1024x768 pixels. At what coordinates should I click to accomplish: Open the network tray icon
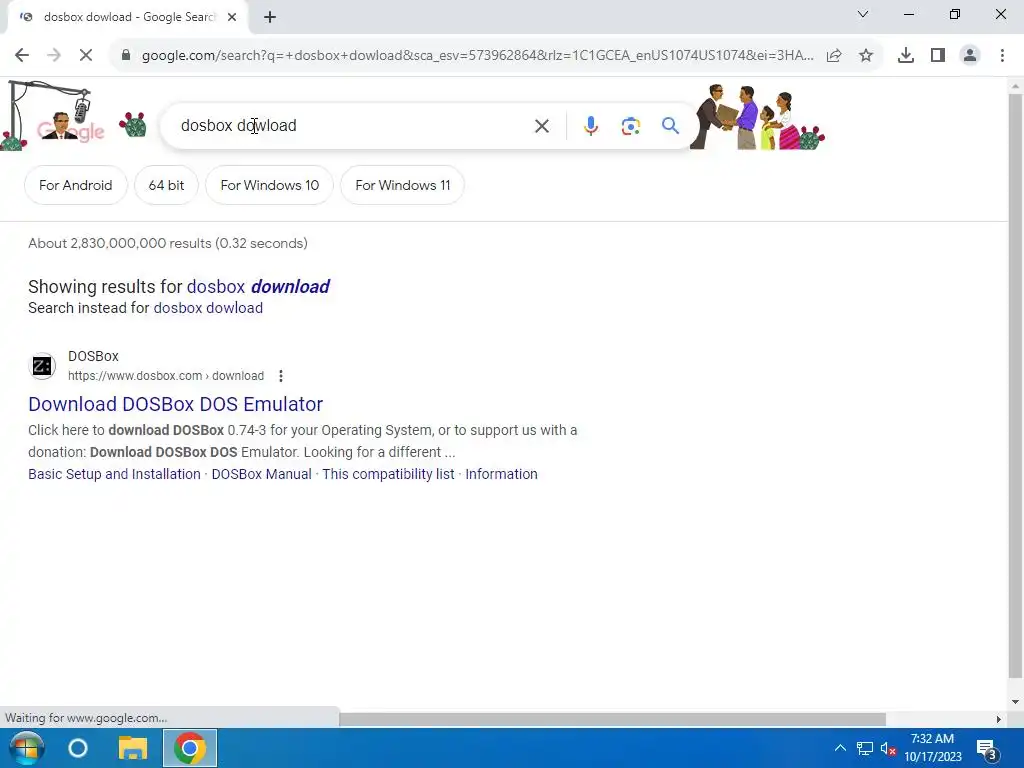point(865,748)
